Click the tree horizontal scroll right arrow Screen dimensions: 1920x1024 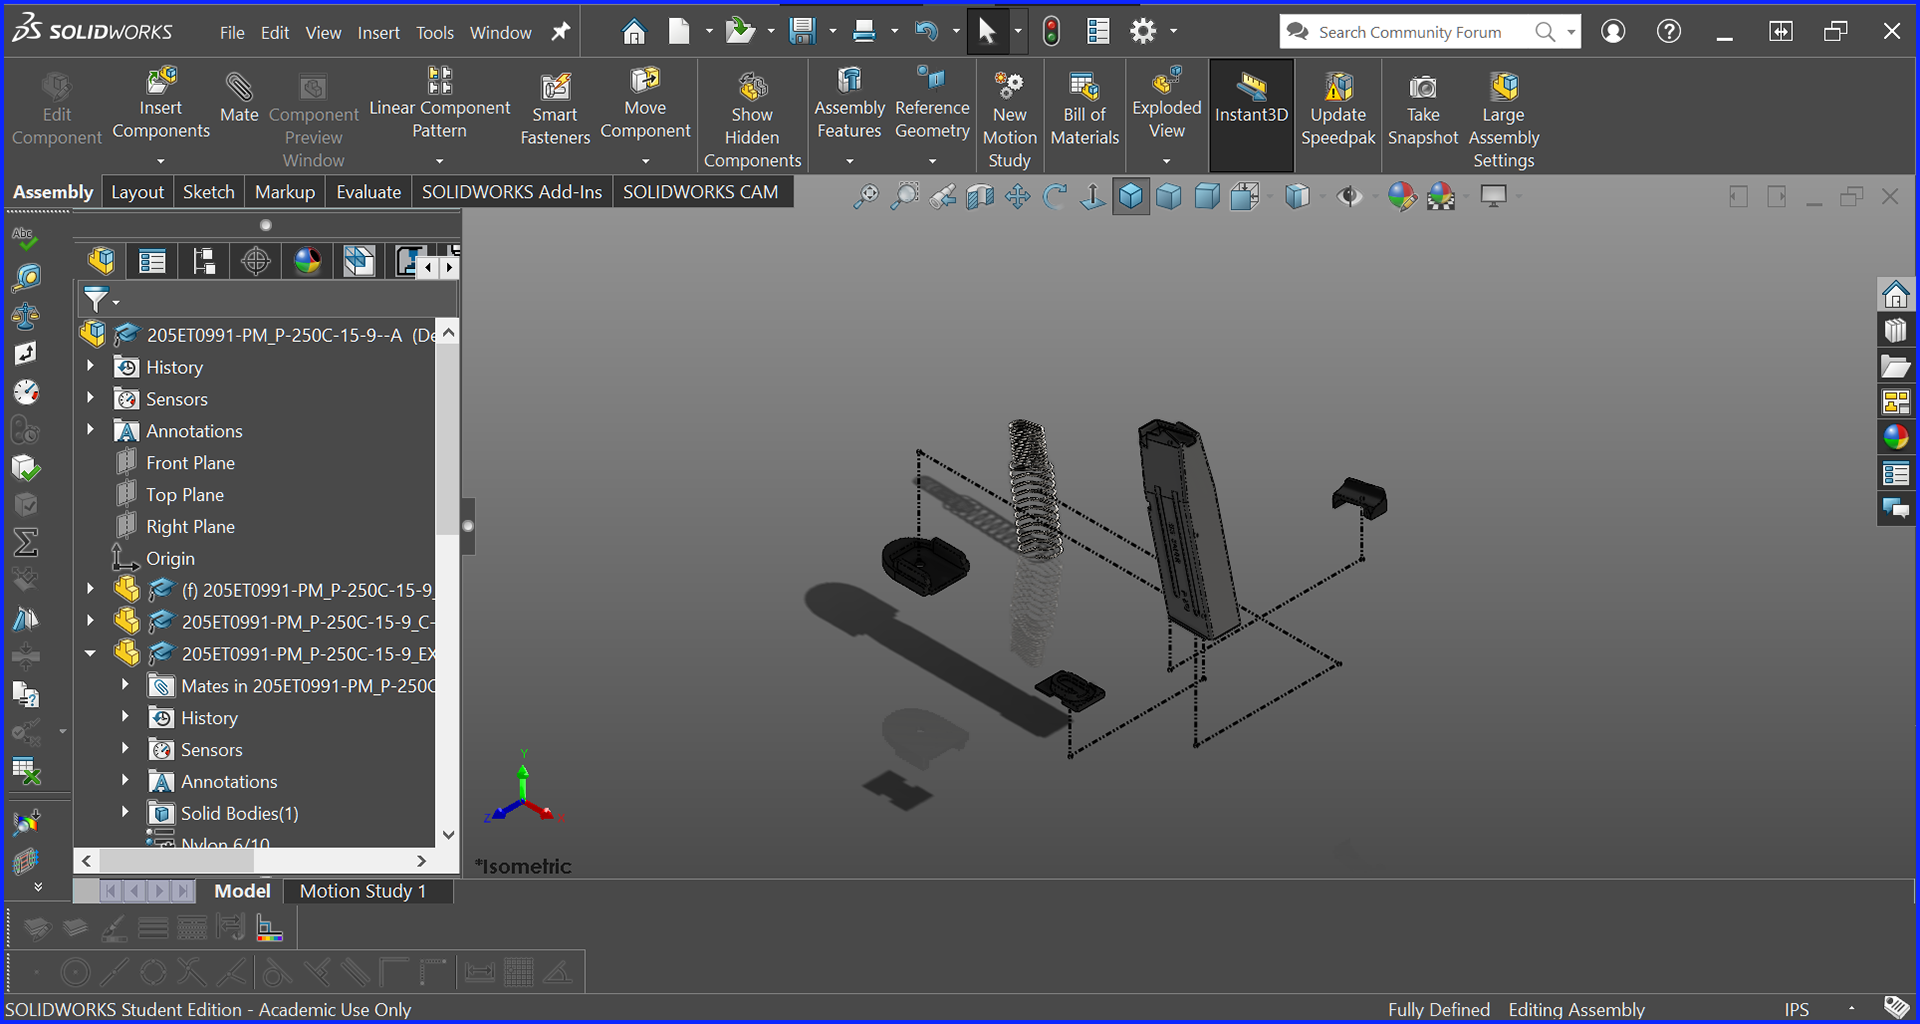pos(422,861)
